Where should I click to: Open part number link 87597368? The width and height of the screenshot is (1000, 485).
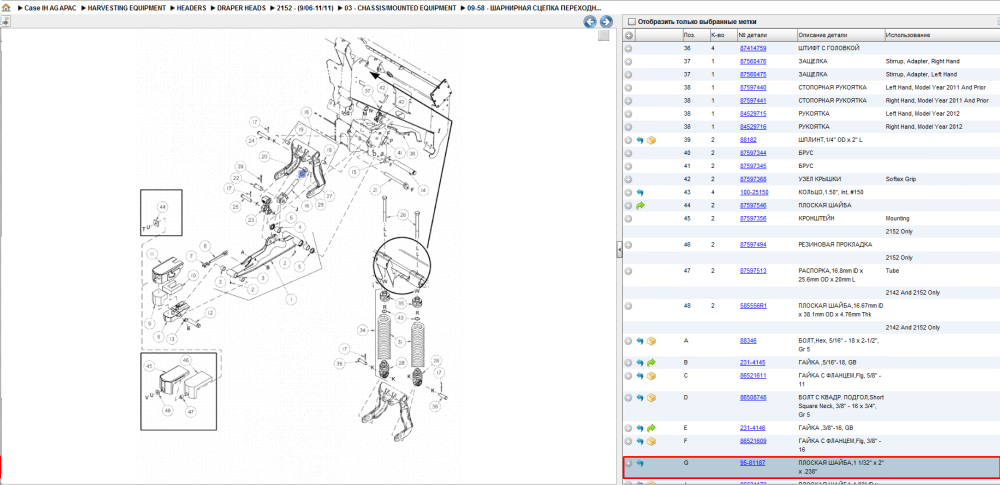(753, 179)
